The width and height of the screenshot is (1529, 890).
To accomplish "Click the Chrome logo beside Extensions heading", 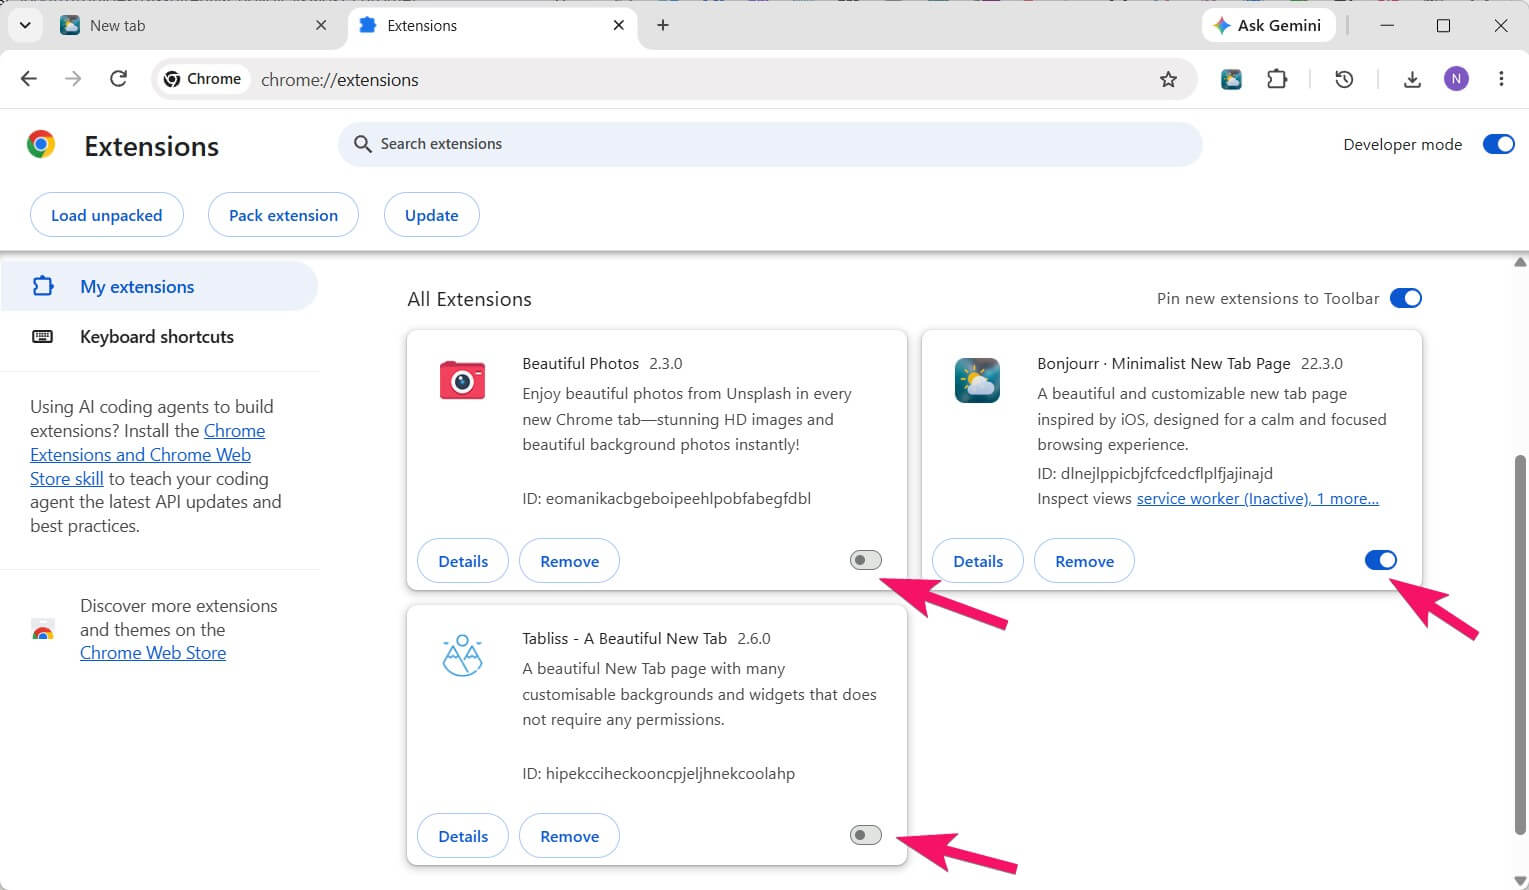I will coord(41,145).
